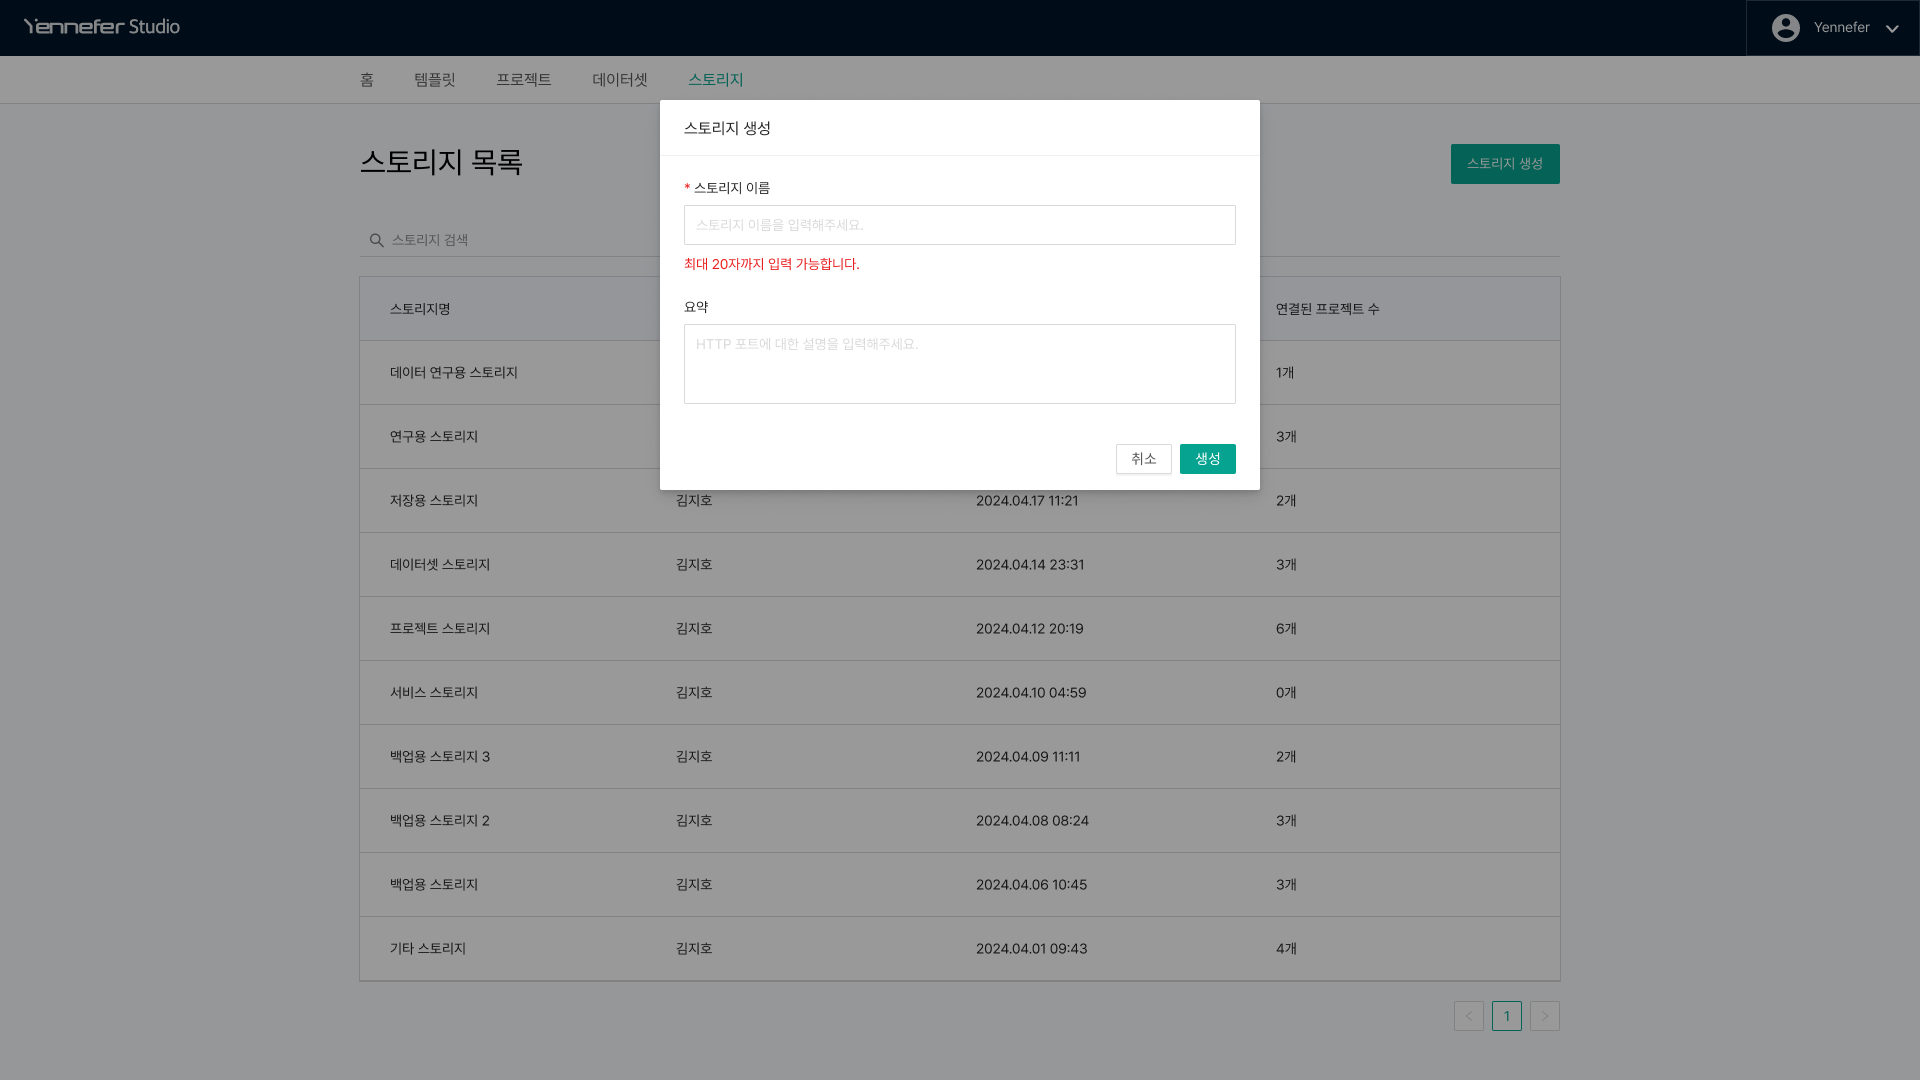1920x1080 pixels.
Task: Click the Yennefer Studio logo
Action: click(102, 27)
